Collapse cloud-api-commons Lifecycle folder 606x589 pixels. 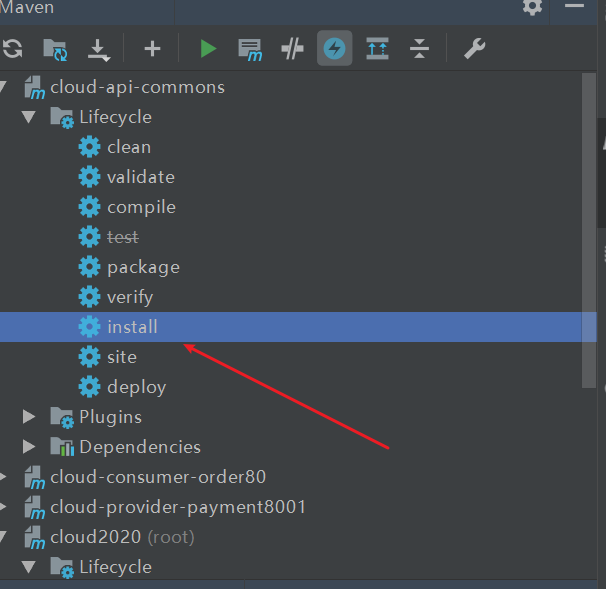point(29,117)
